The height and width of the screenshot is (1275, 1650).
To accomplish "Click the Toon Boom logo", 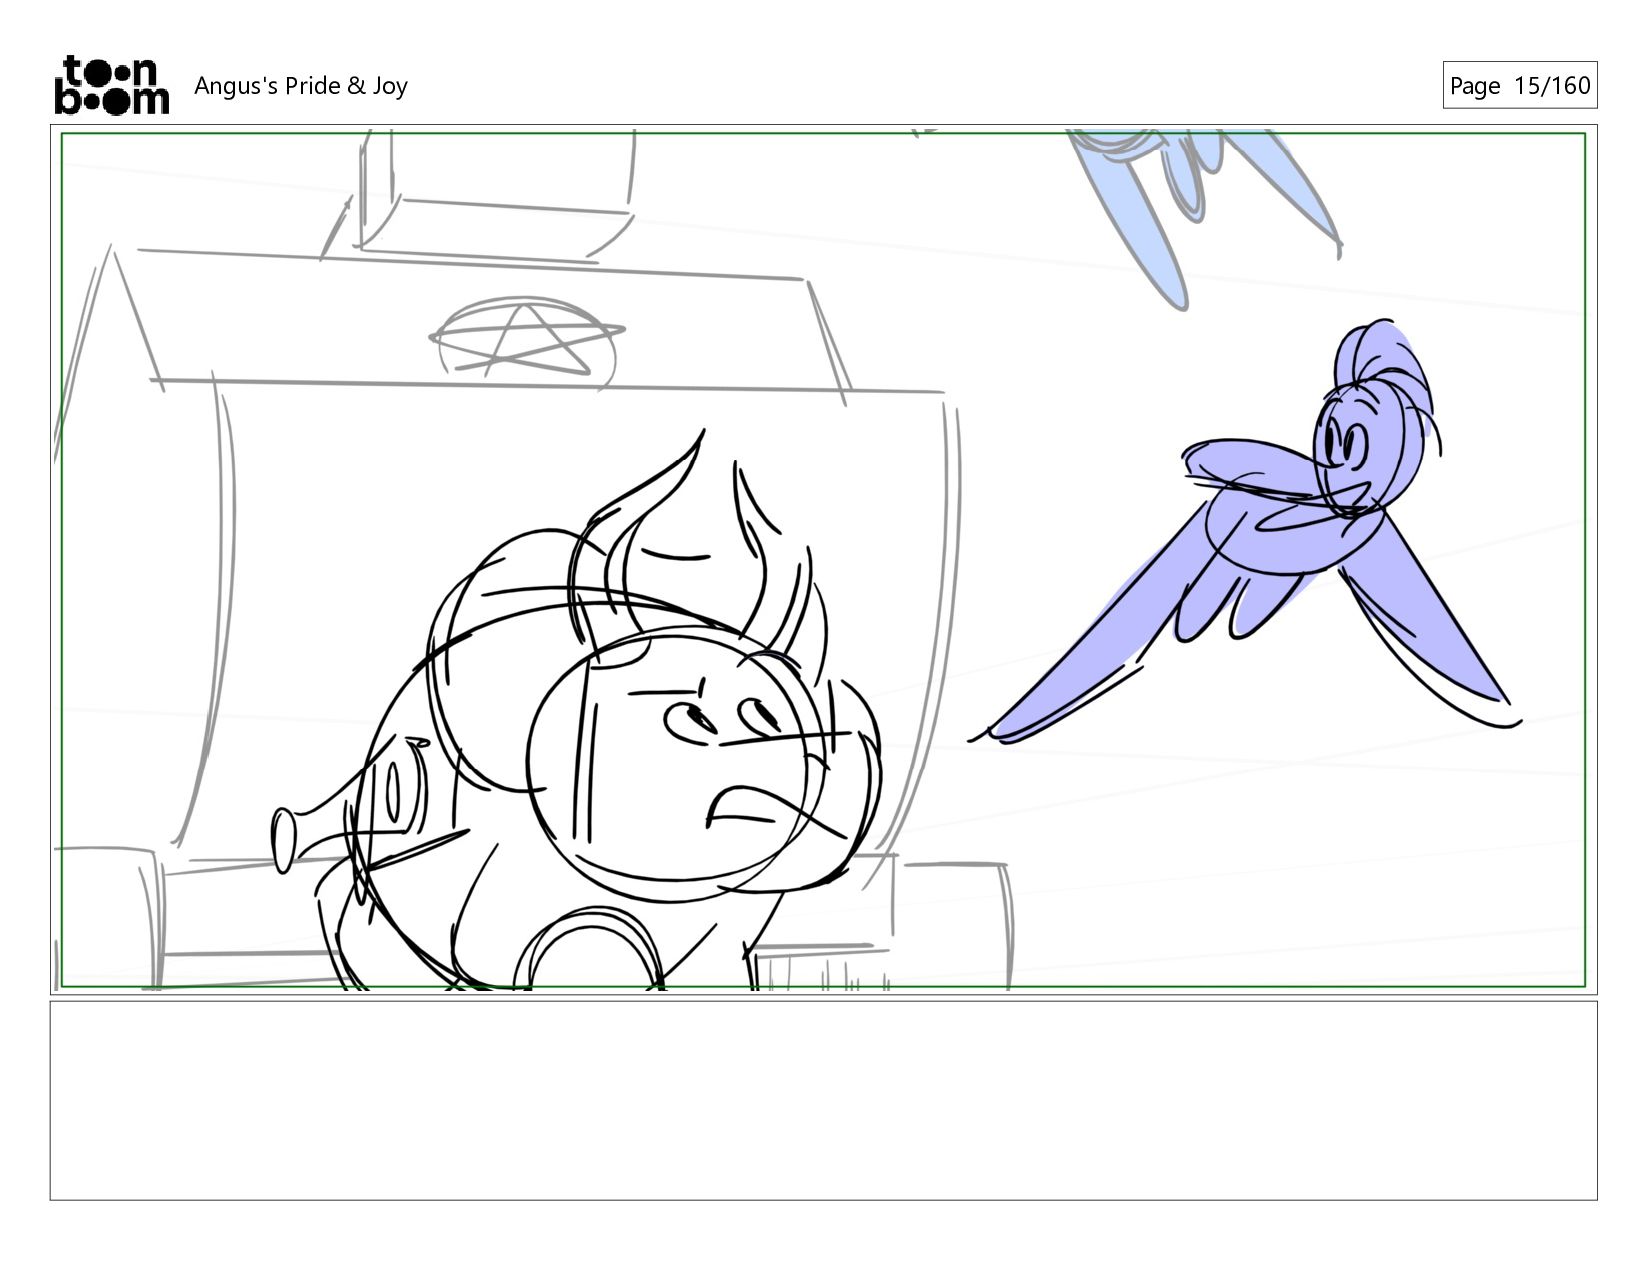I will tap(111, 85).
